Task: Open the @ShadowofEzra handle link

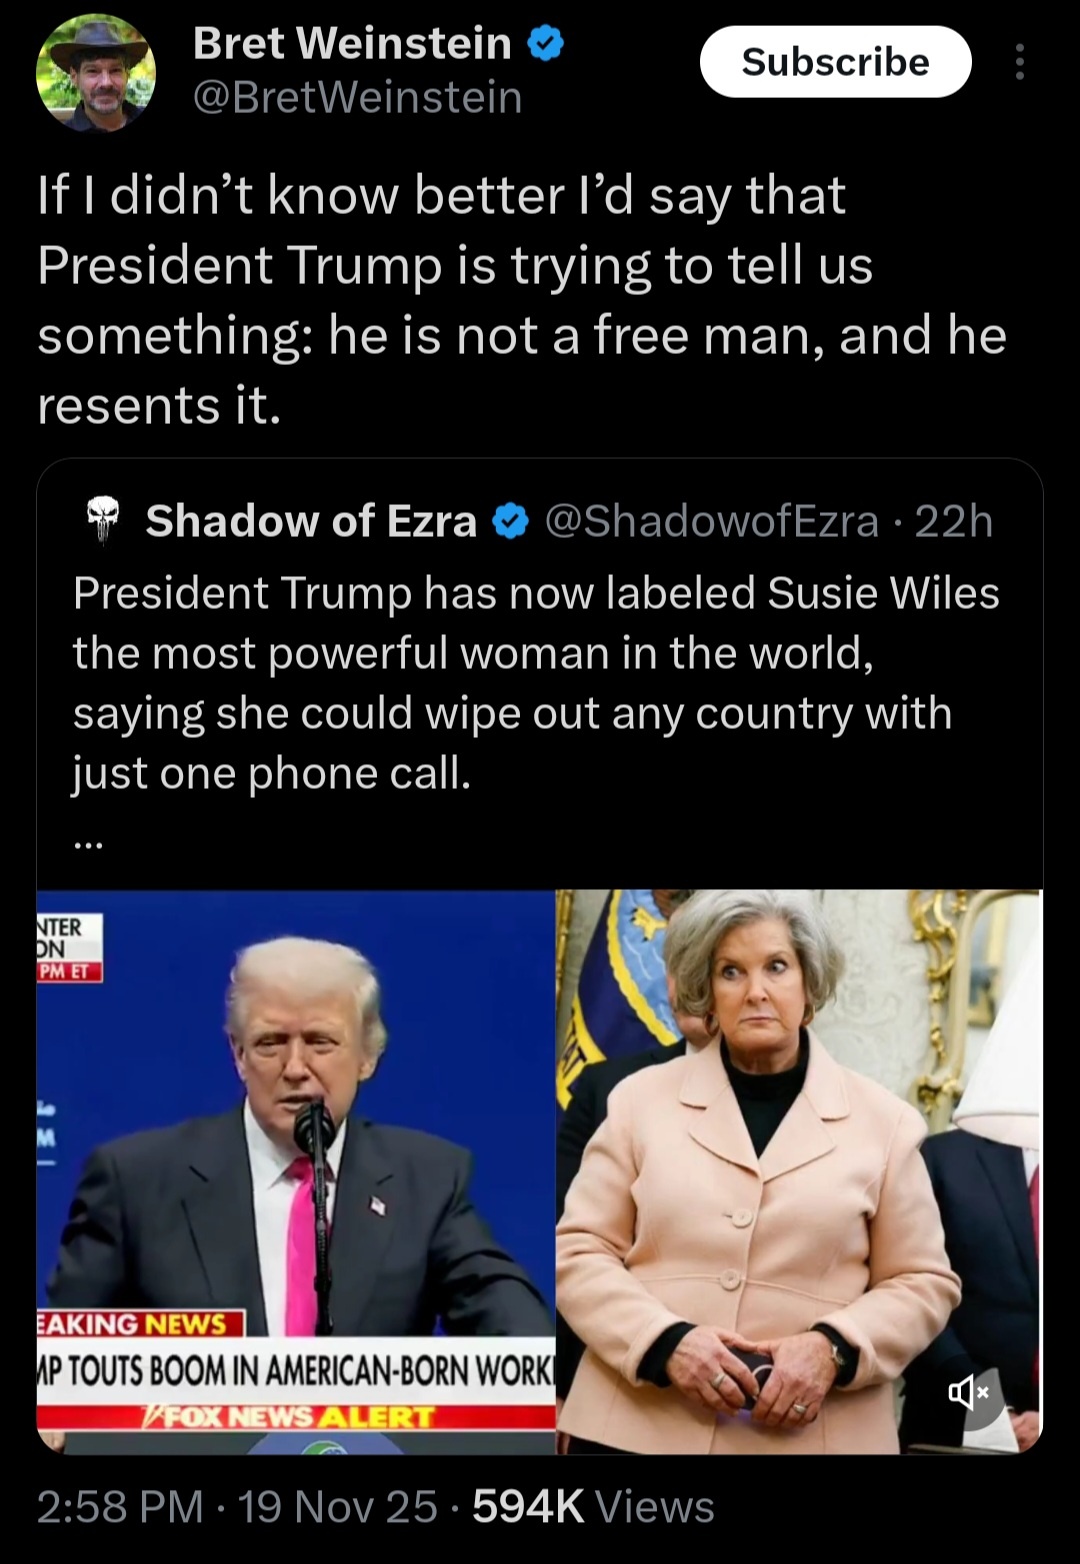Action: (x=711, y=521)
